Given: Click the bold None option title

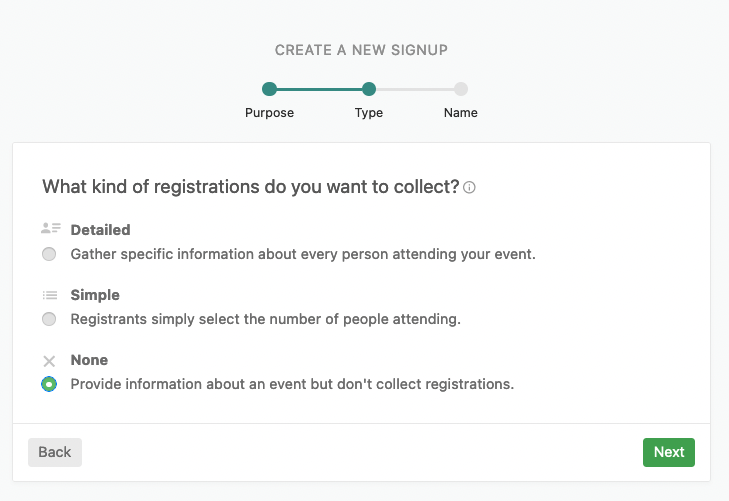Looking at the screenshot, I should 89,360.
